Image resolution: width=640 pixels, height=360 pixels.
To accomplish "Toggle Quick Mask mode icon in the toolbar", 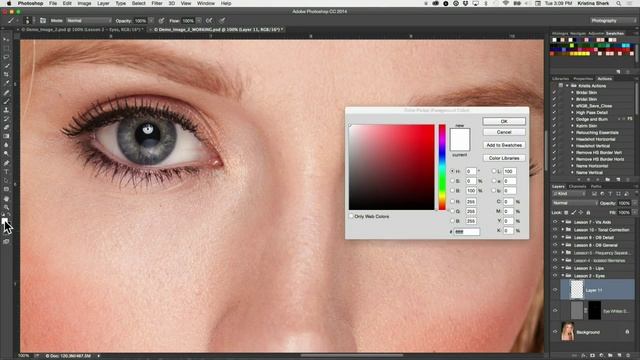I will 6,242.
